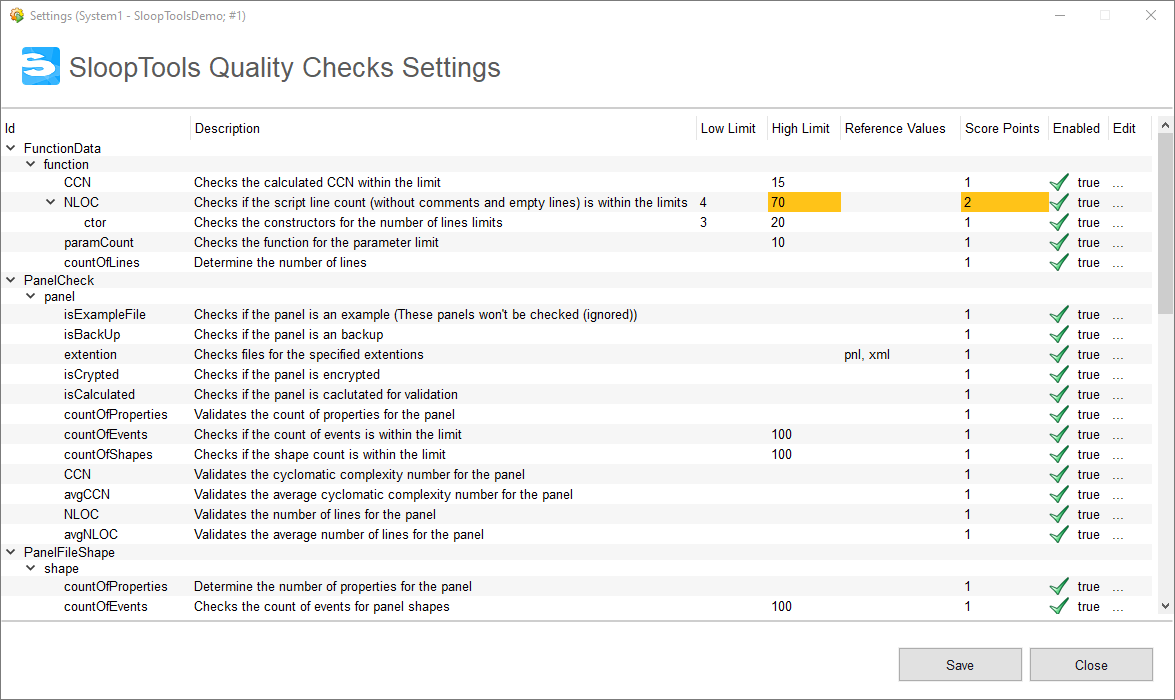Select the highlighted High Limit cell 70

(x=804, y=202)
